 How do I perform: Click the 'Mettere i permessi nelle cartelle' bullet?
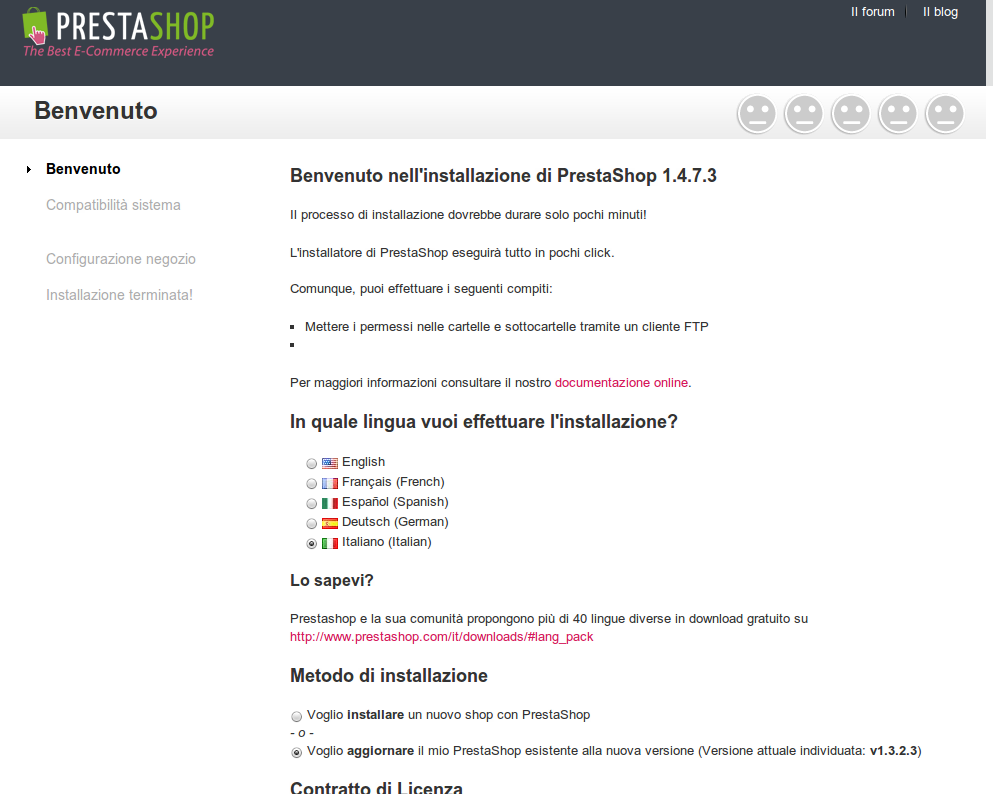pos(507,327)
